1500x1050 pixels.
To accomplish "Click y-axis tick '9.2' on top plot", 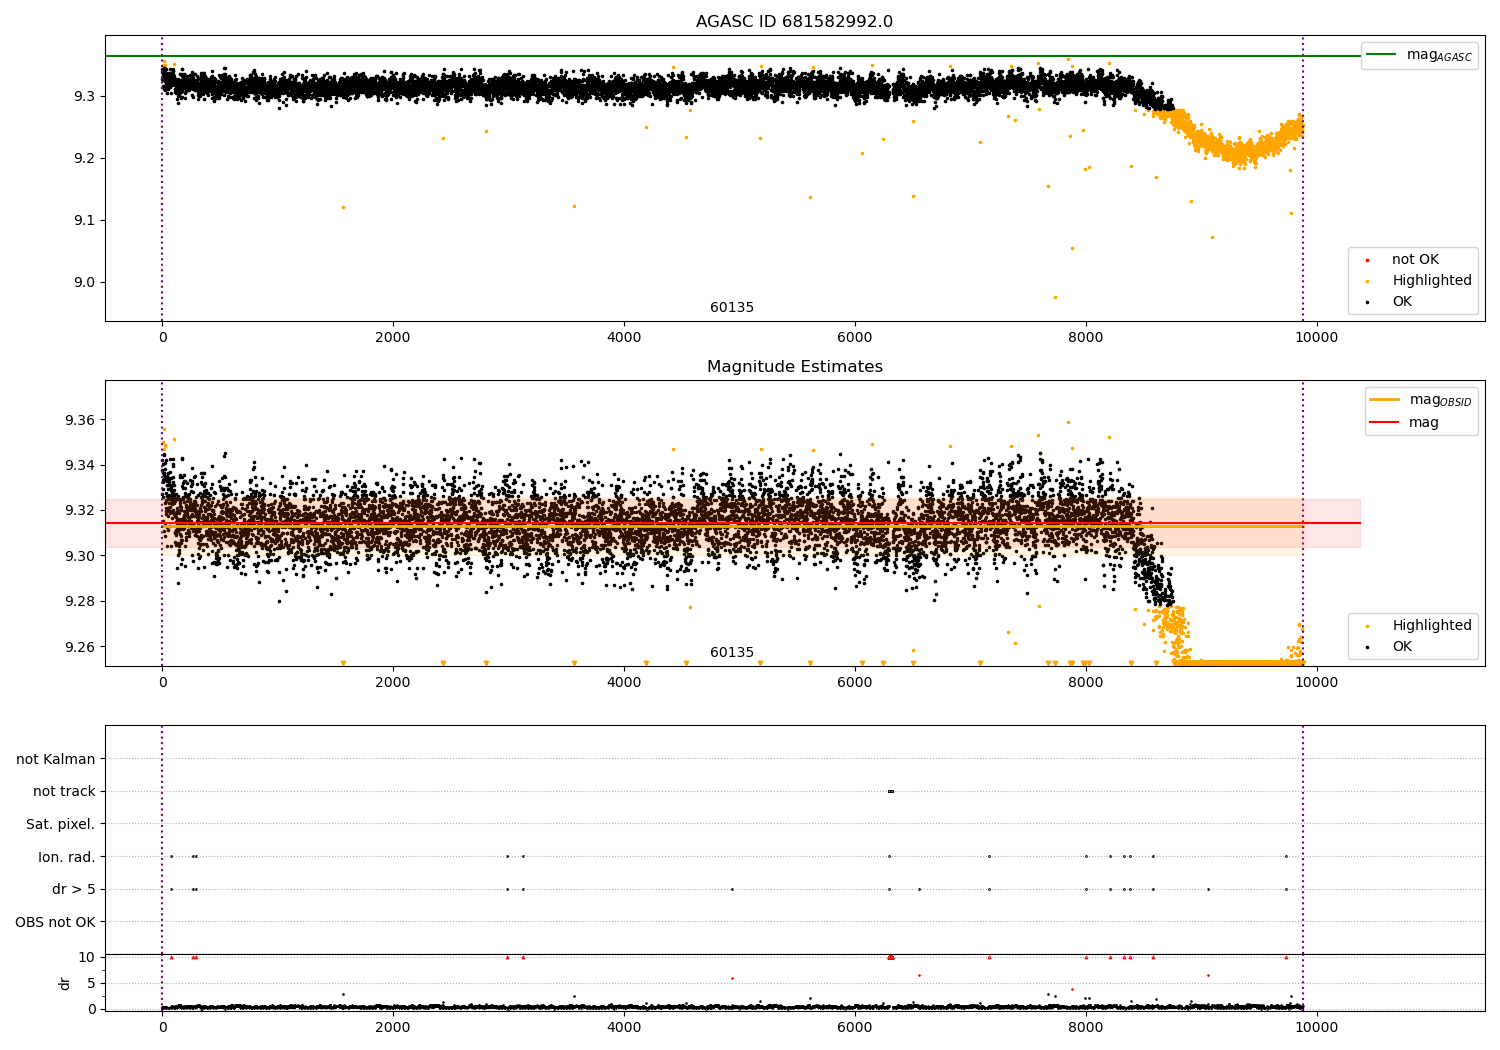I will pos(84,159).
